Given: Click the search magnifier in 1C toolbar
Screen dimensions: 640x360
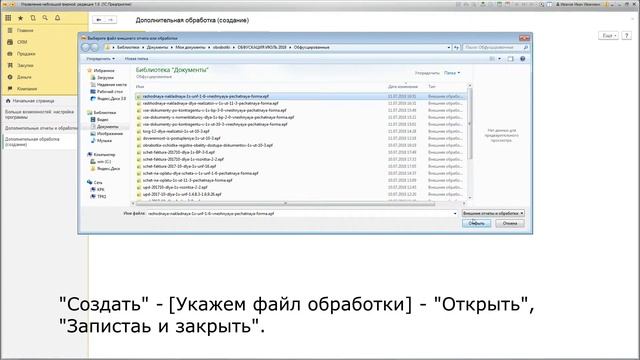Looking at the screenshot, I should click(x=45, y=18).
